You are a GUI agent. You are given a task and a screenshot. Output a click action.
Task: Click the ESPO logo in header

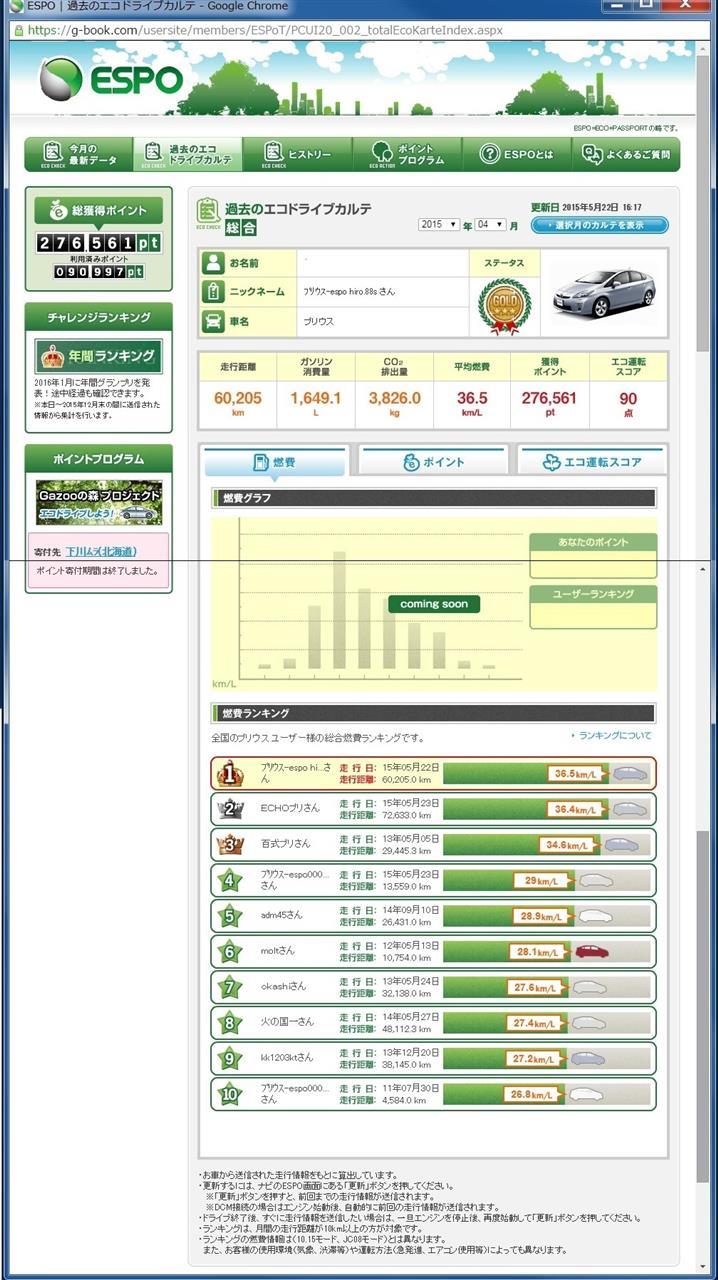click(112, 80)
